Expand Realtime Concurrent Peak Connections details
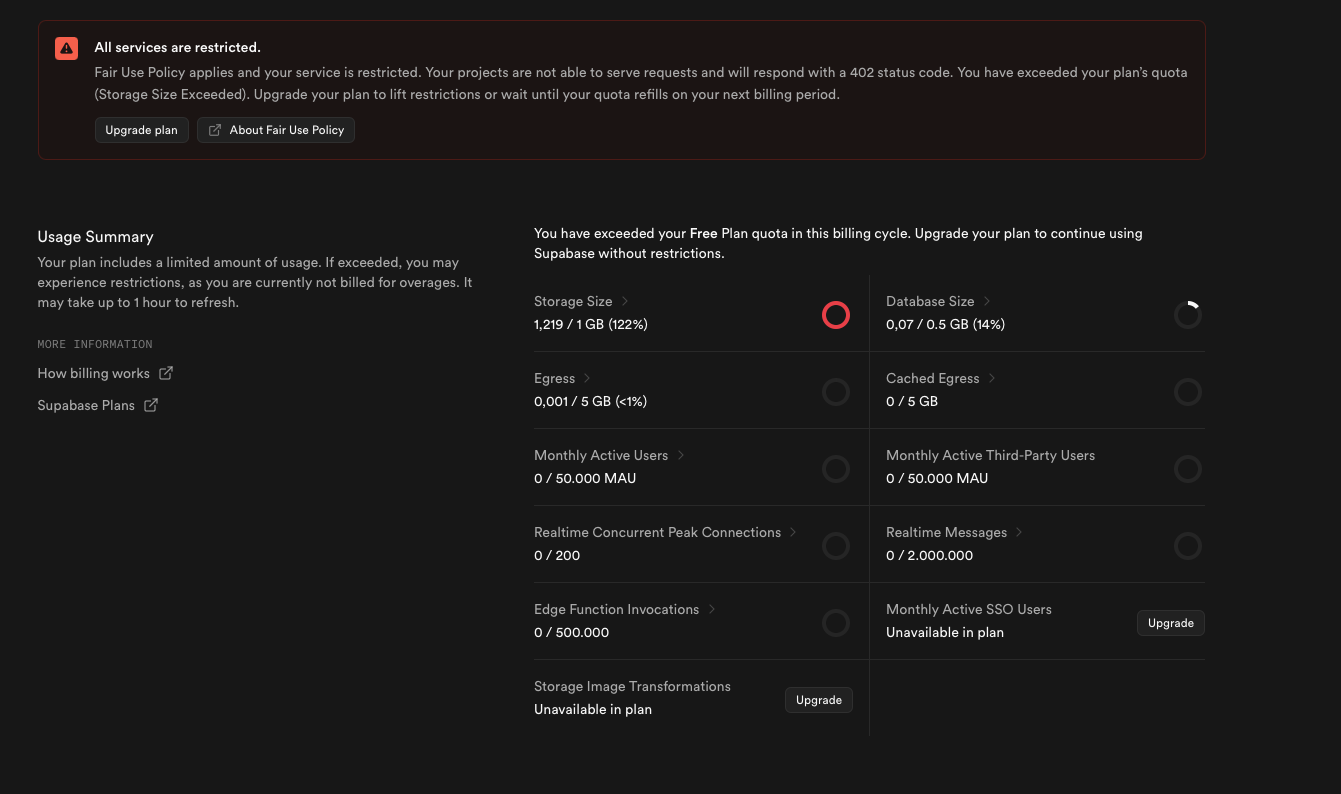Screen dimensions: 1341x794 point(792,532)
